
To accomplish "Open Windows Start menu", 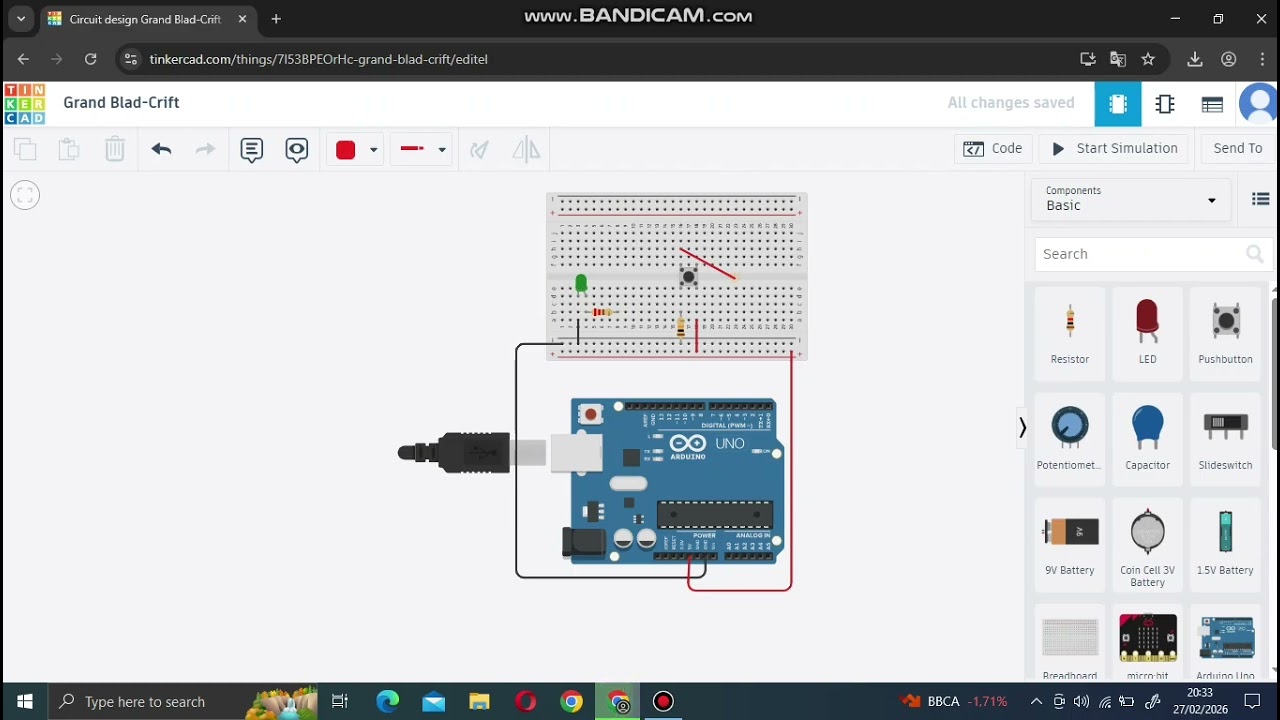I will click(24, 701).
